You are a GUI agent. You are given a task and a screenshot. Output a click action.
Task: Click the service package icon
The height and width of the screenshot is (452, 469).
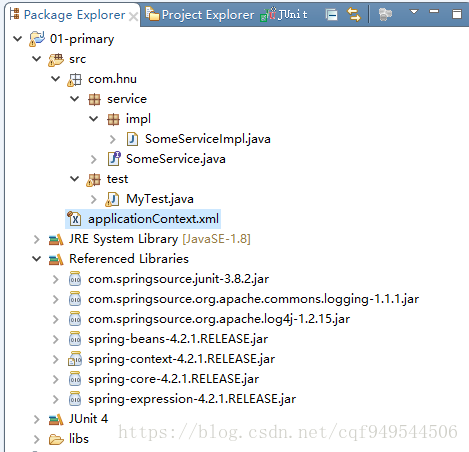[x=94, y=99]
